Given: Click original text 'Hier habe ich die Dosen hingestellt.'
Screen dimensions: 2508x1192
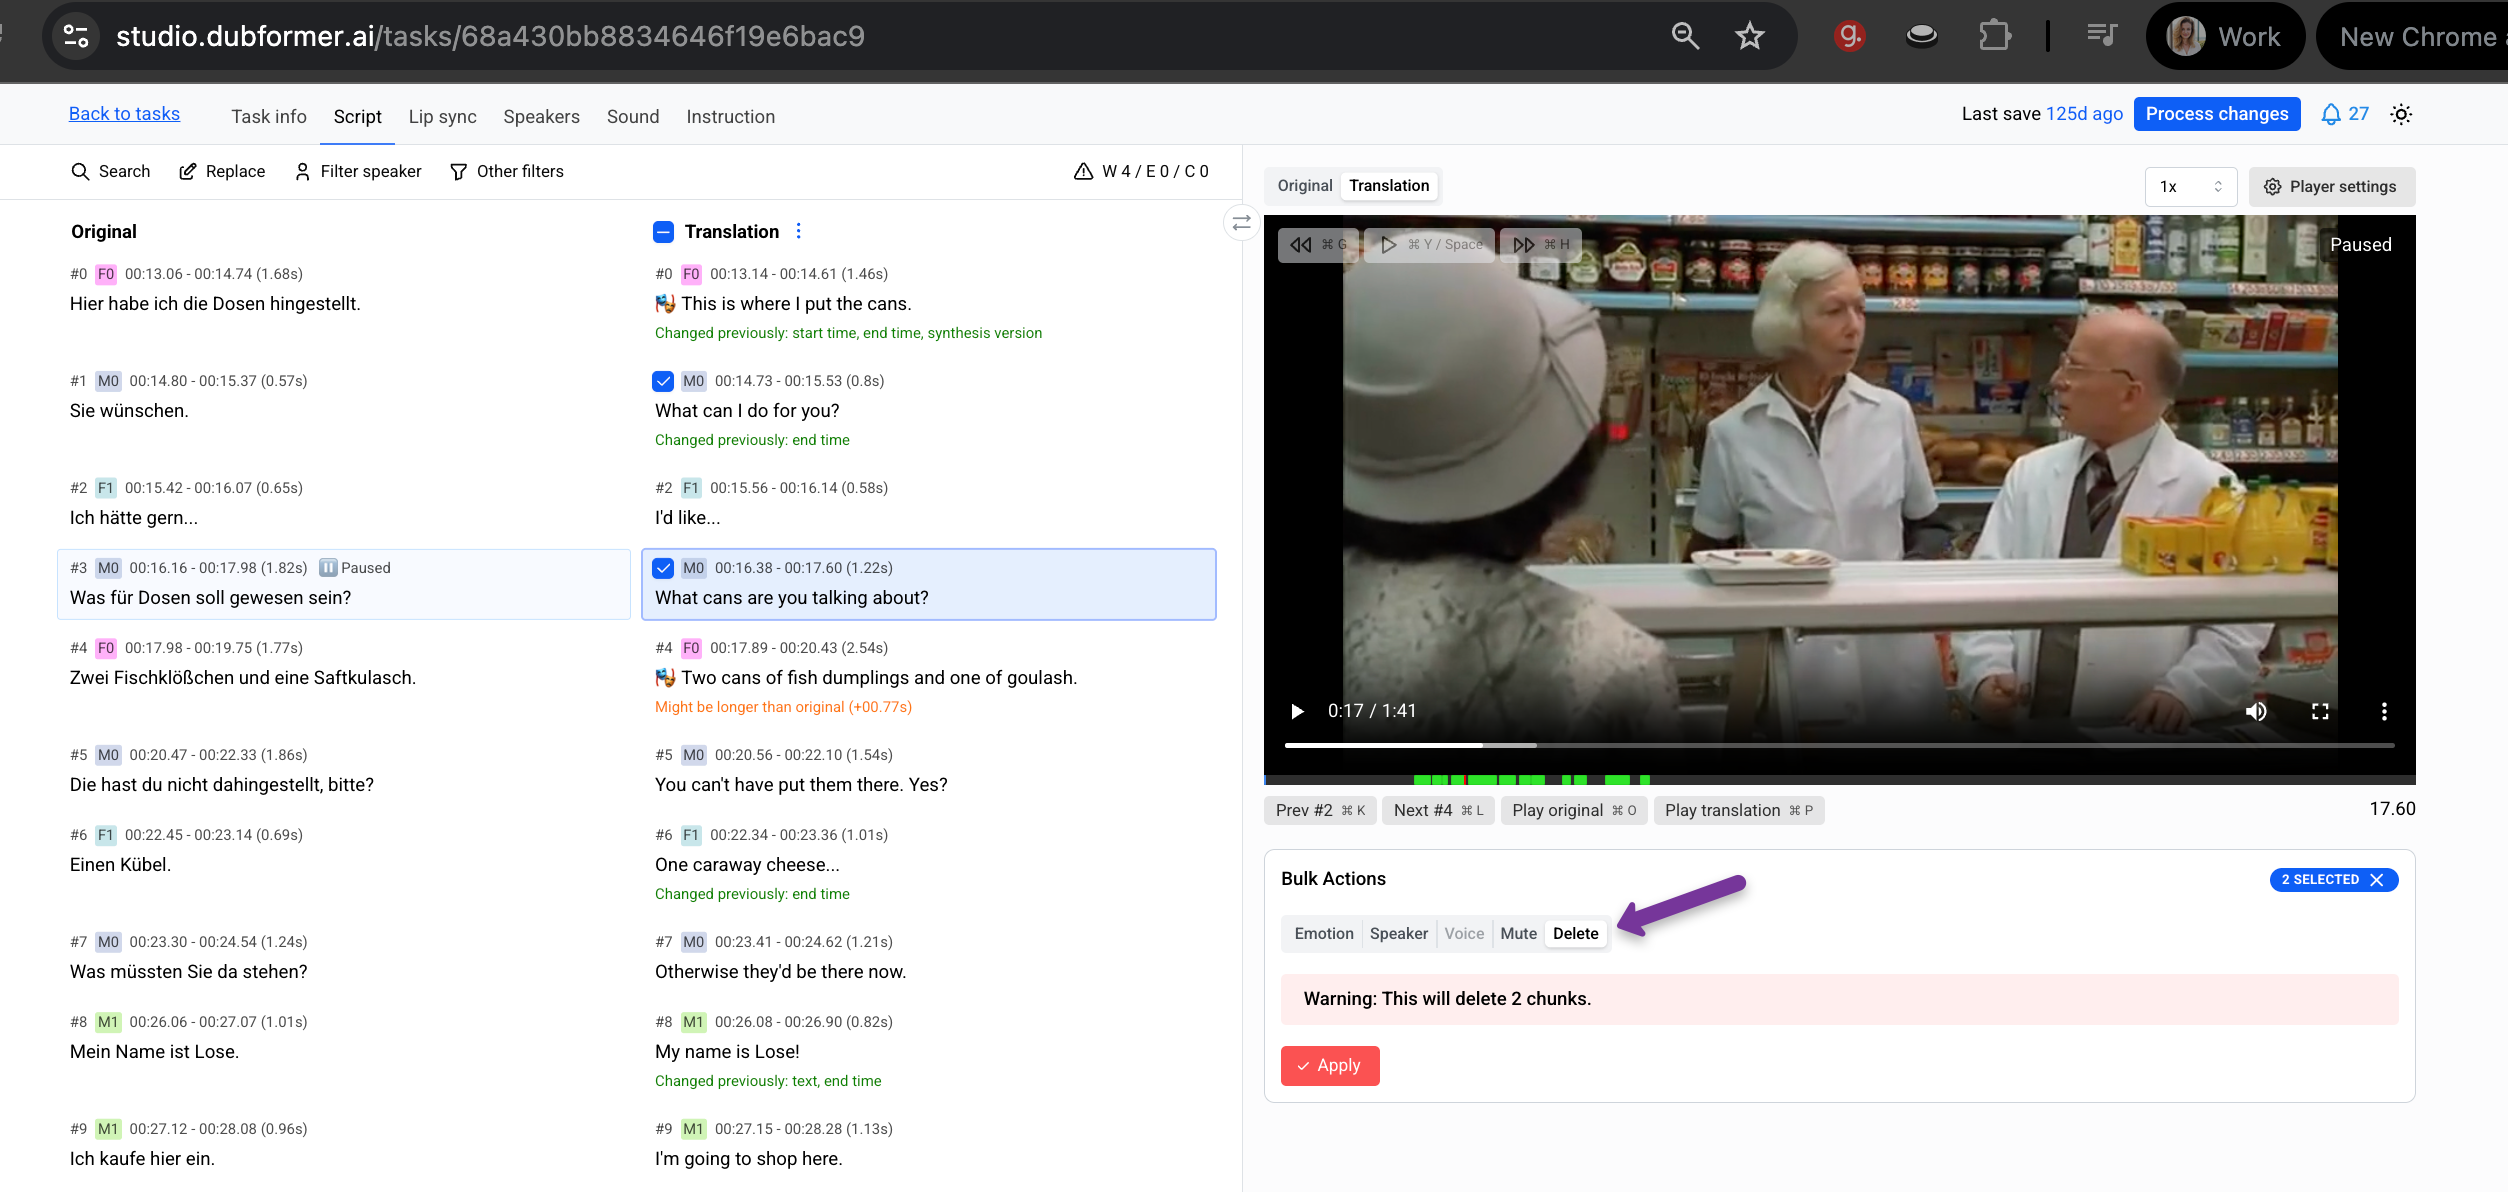Looking at the screenshot, I should coord(215,304).
